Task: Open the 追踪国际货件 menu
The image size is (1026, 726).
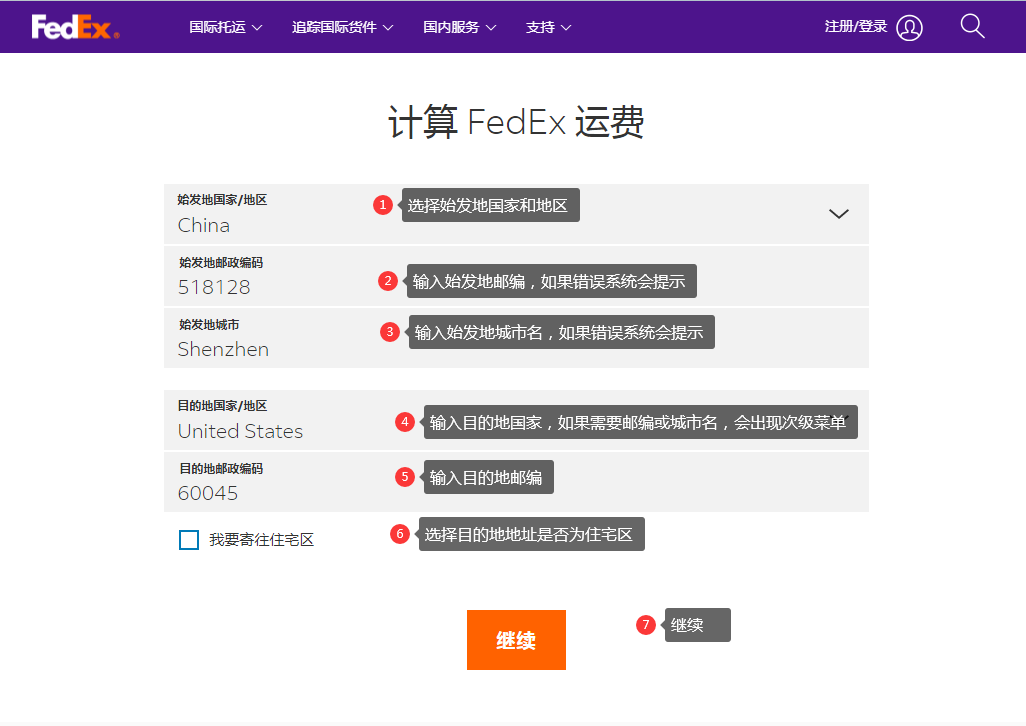Action: [x=342, y=27]
